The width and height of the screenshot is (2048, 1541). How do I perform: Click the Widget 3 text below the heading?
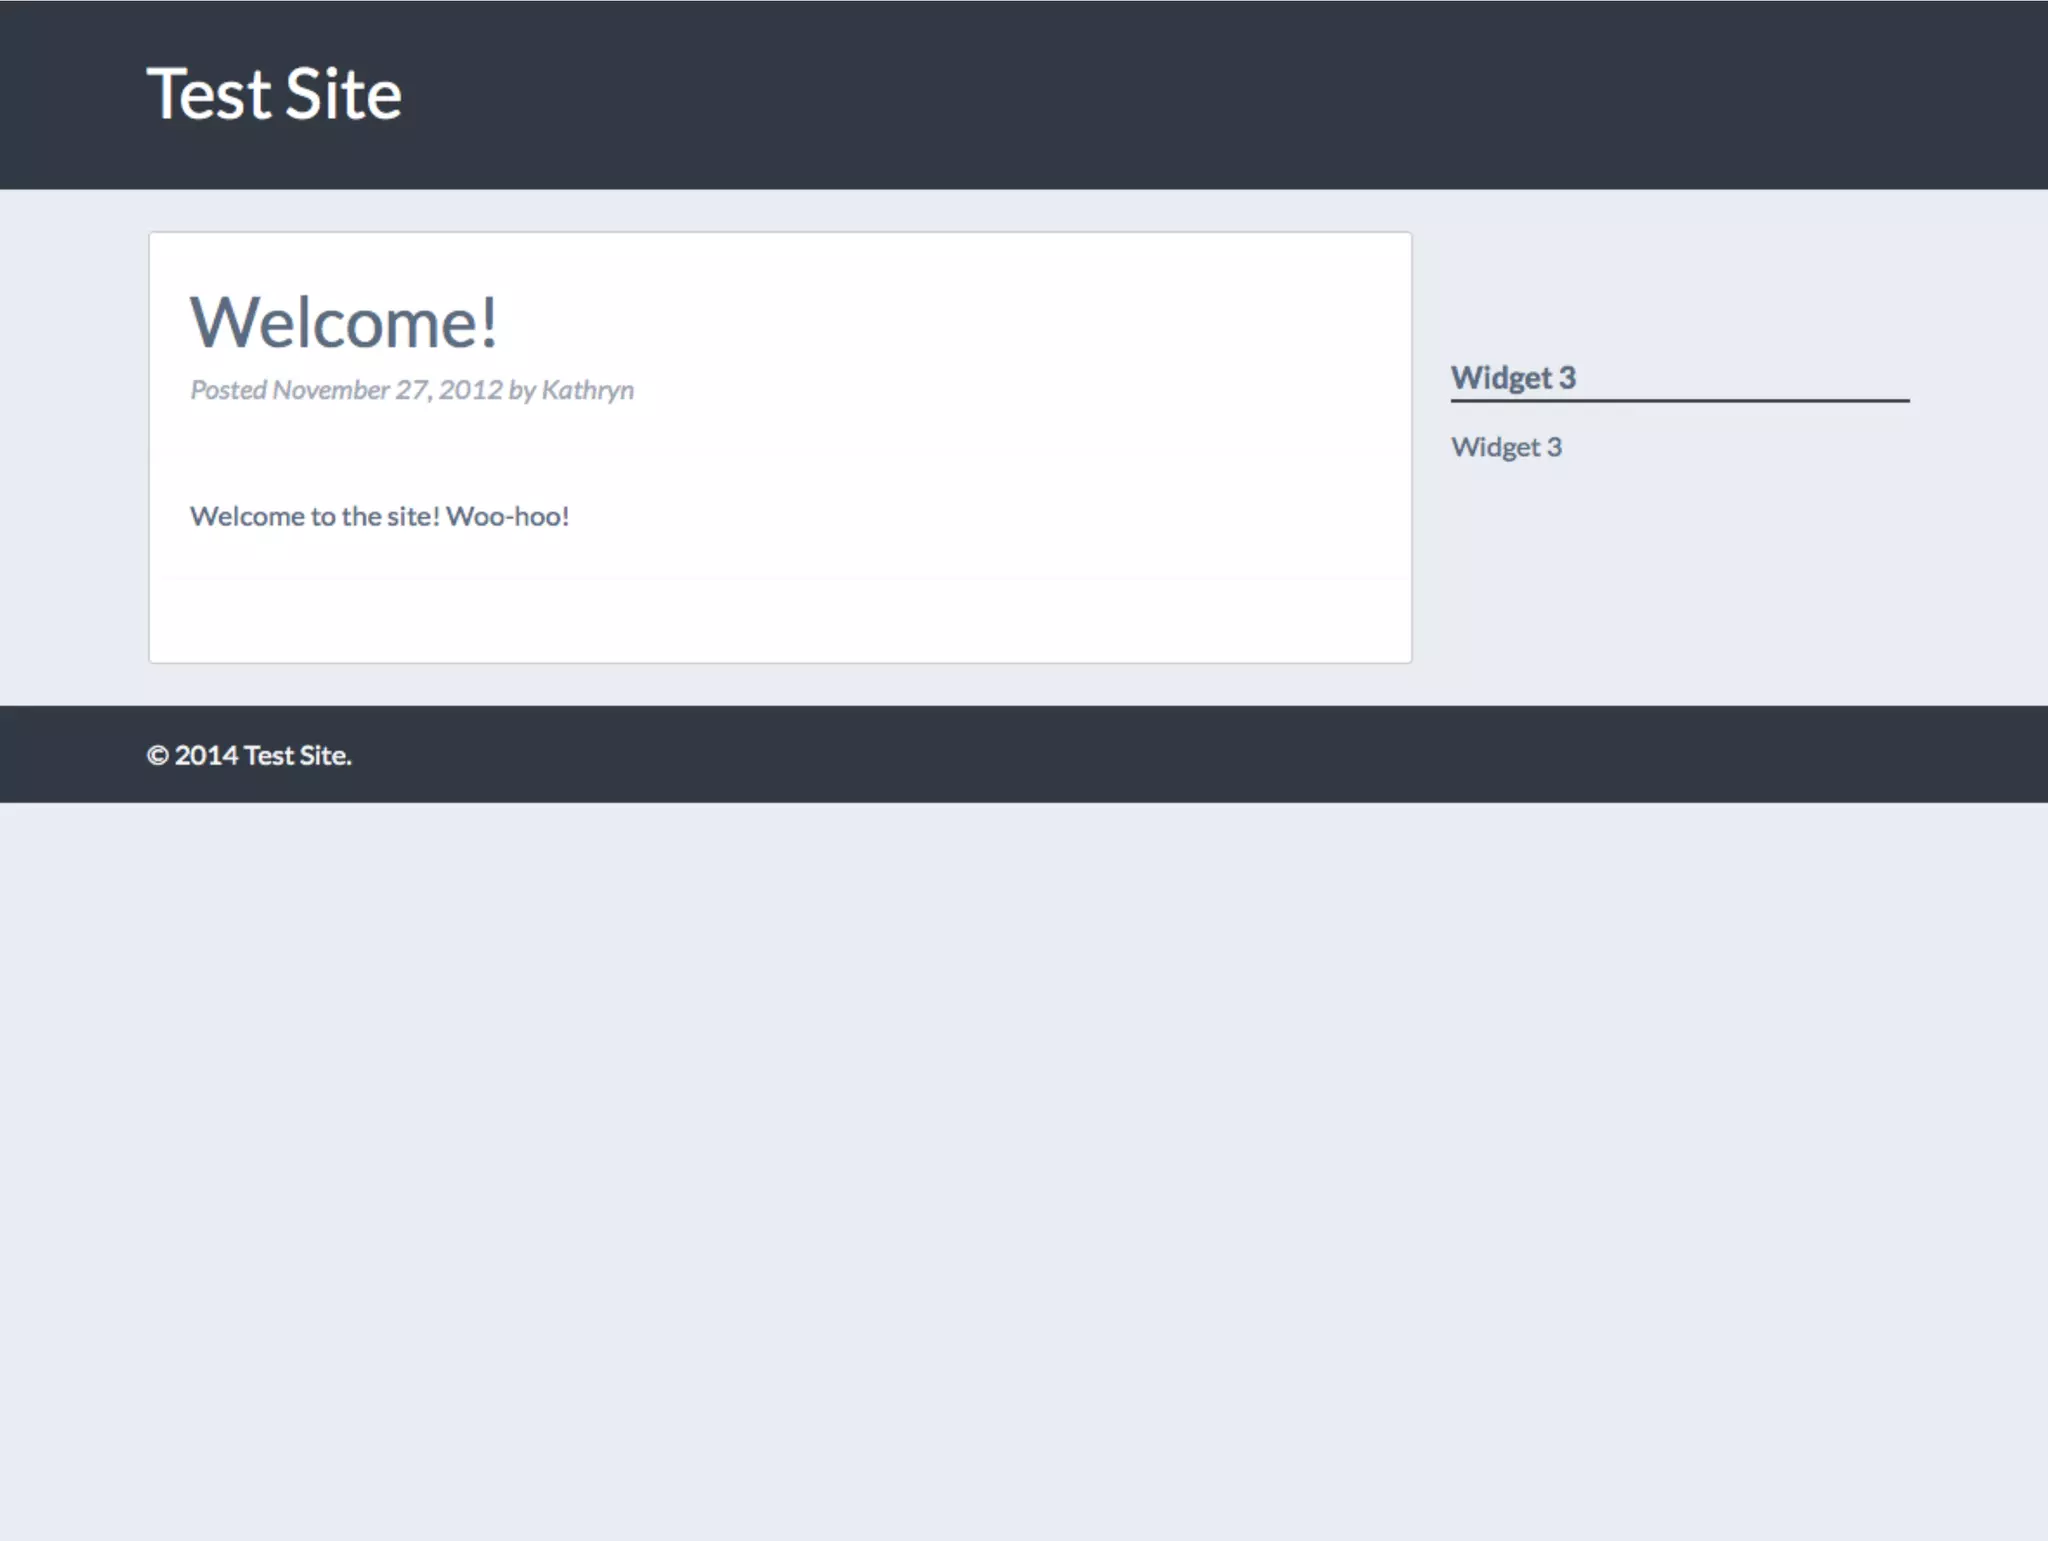click(1505, 447)
